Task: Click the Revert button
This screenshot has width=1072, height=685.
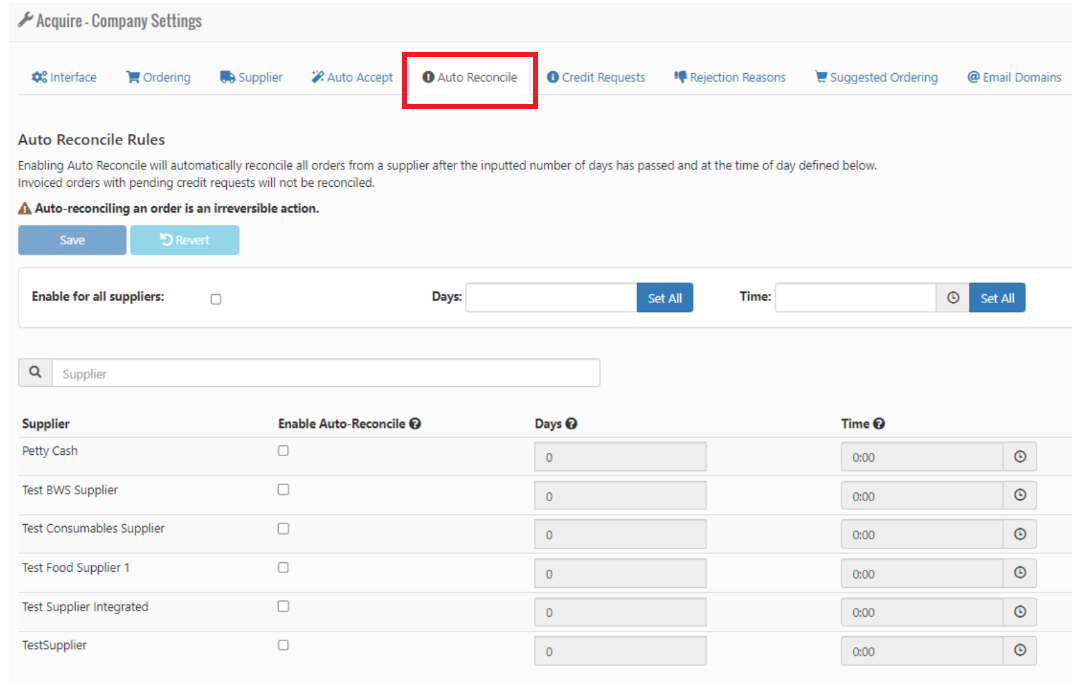Action: (185, 240)
